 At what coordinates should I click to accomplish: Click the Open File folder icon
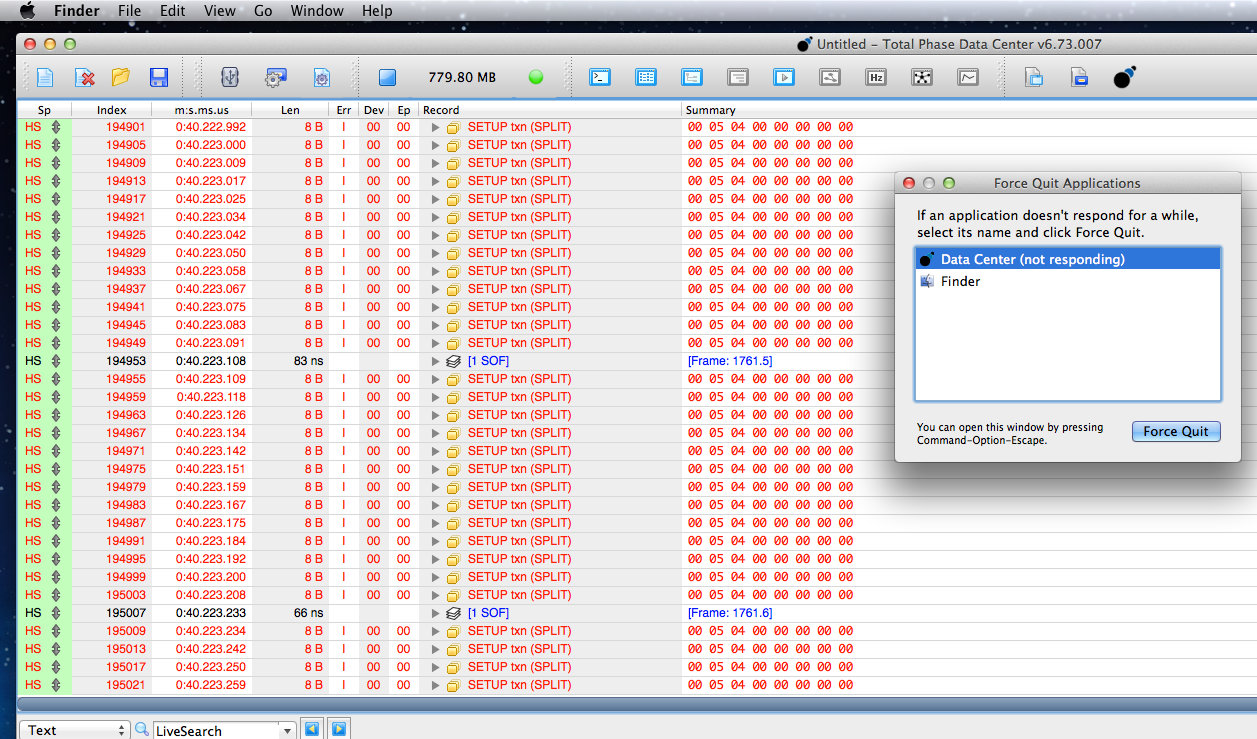pos(121,77)
